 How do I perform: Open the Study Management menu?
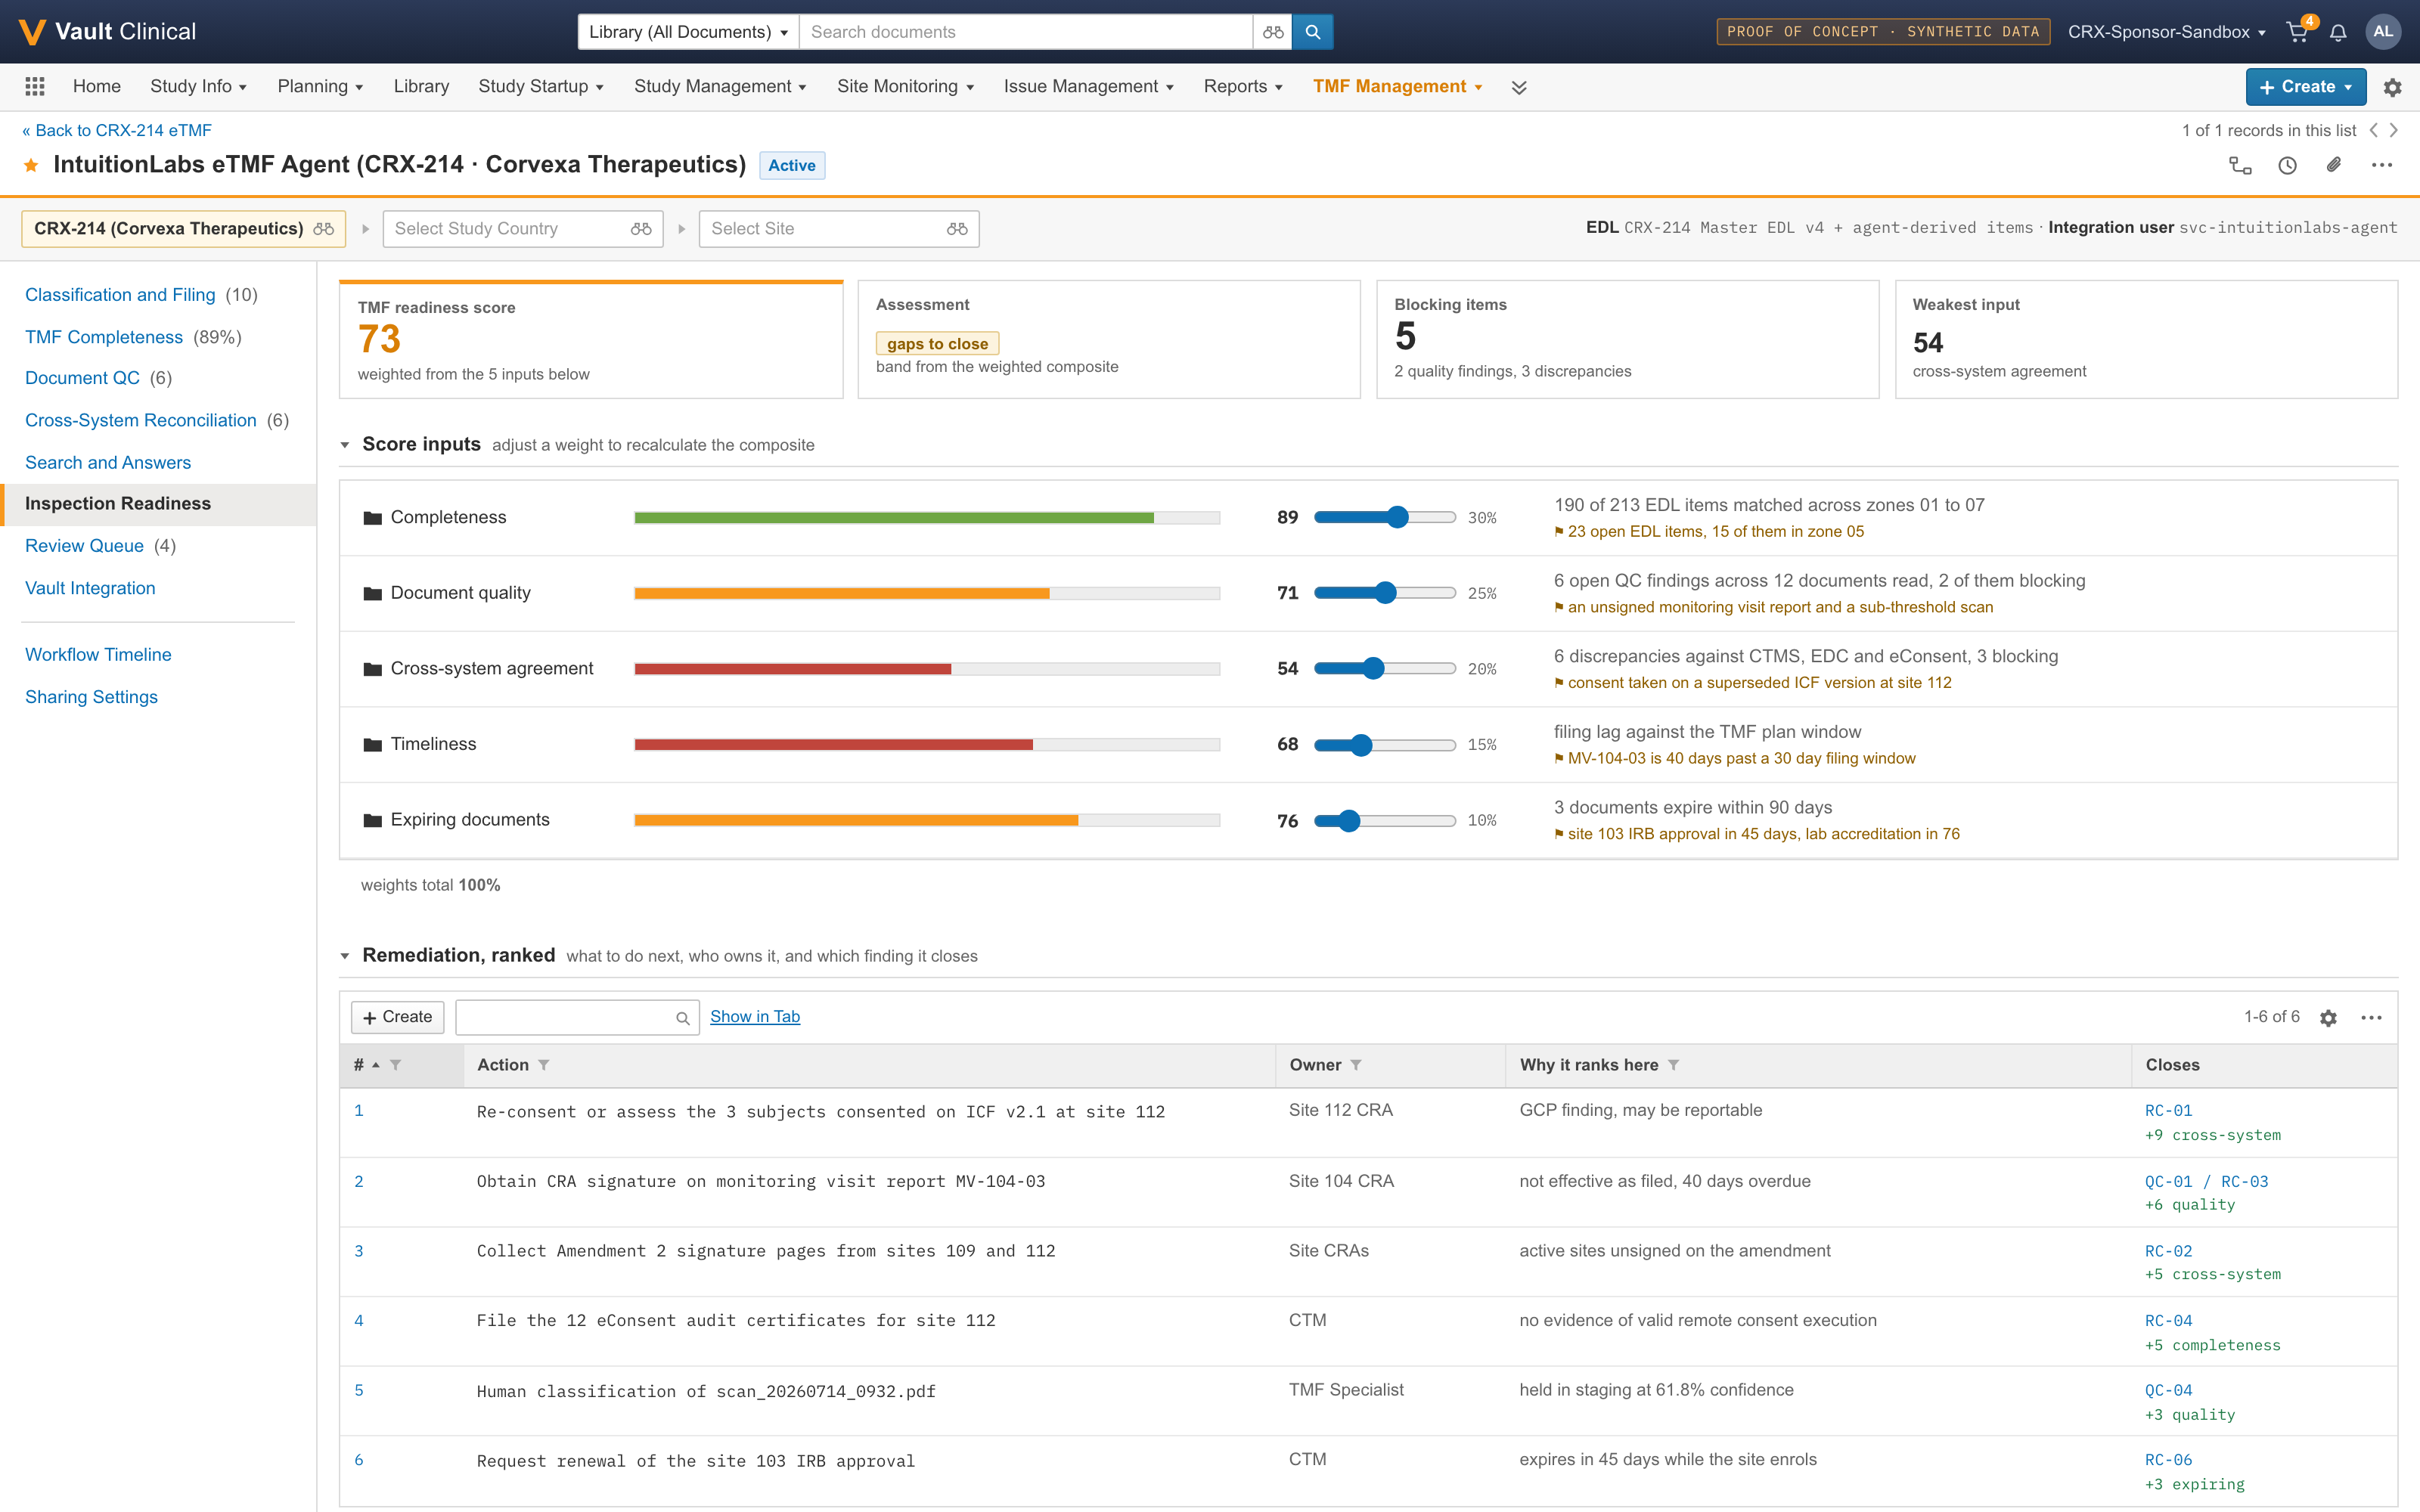(x=720, y=87)
